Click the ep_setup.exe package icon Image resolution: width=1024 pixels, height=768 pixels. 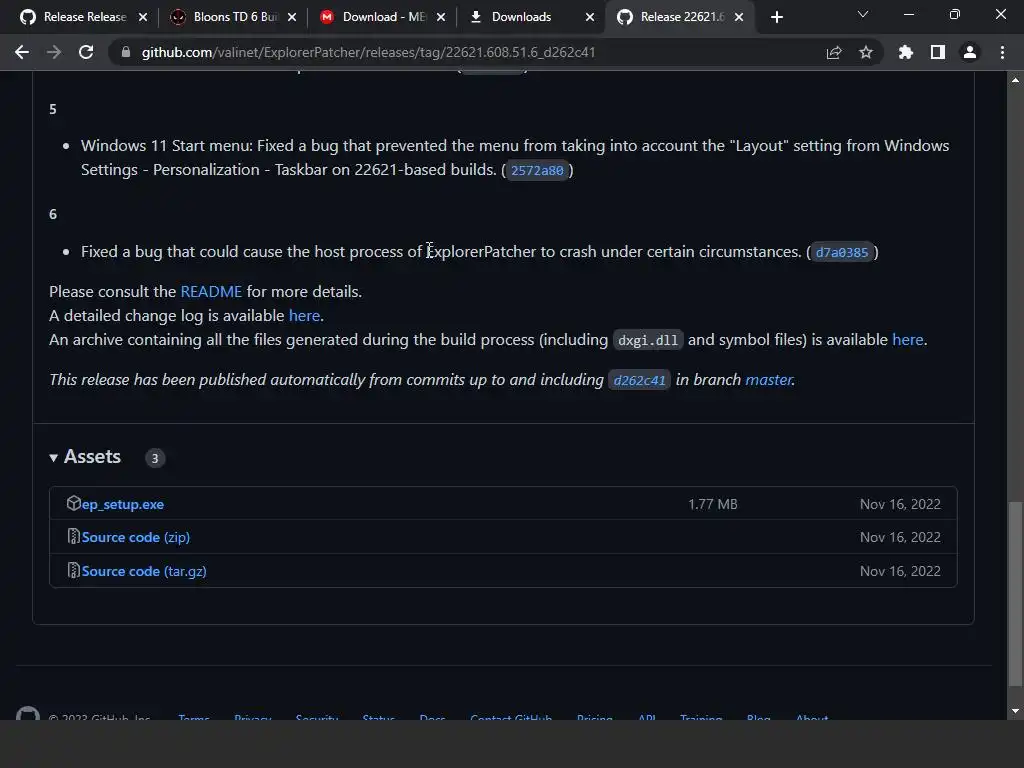click(x=73, y=503)
